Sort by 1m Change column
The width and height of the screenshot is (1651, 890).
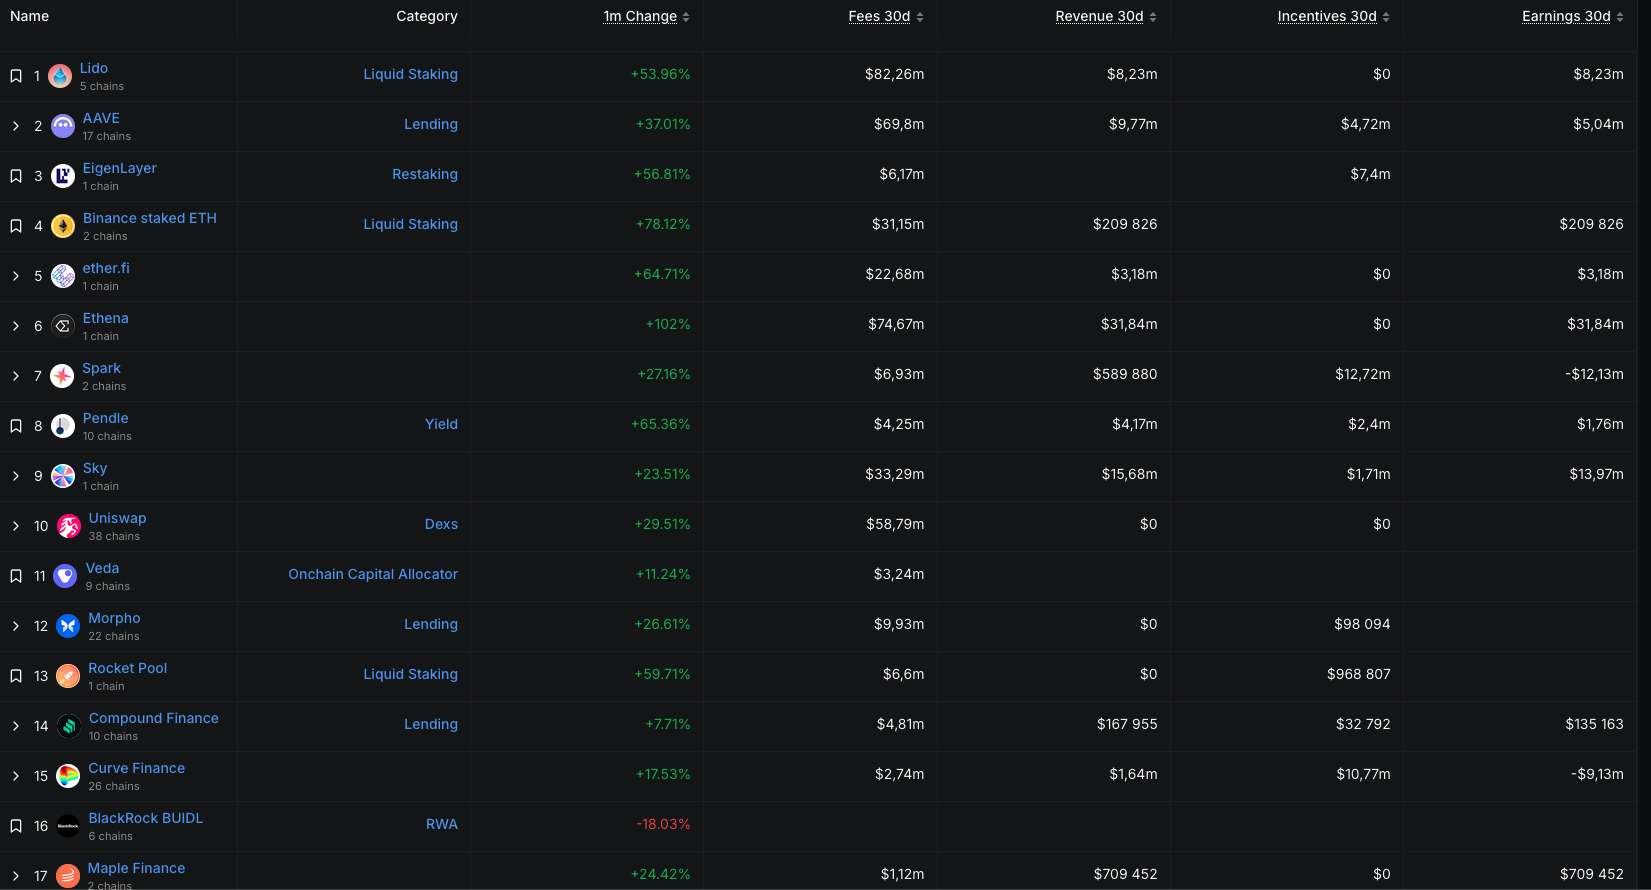coord(646,16)
